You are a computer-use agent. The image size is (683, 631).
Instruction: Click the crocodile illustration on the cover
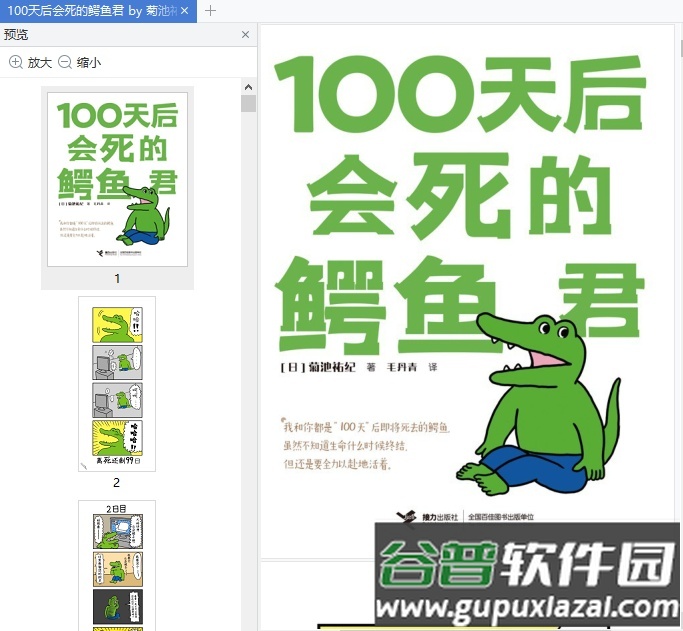pos(538,404)
